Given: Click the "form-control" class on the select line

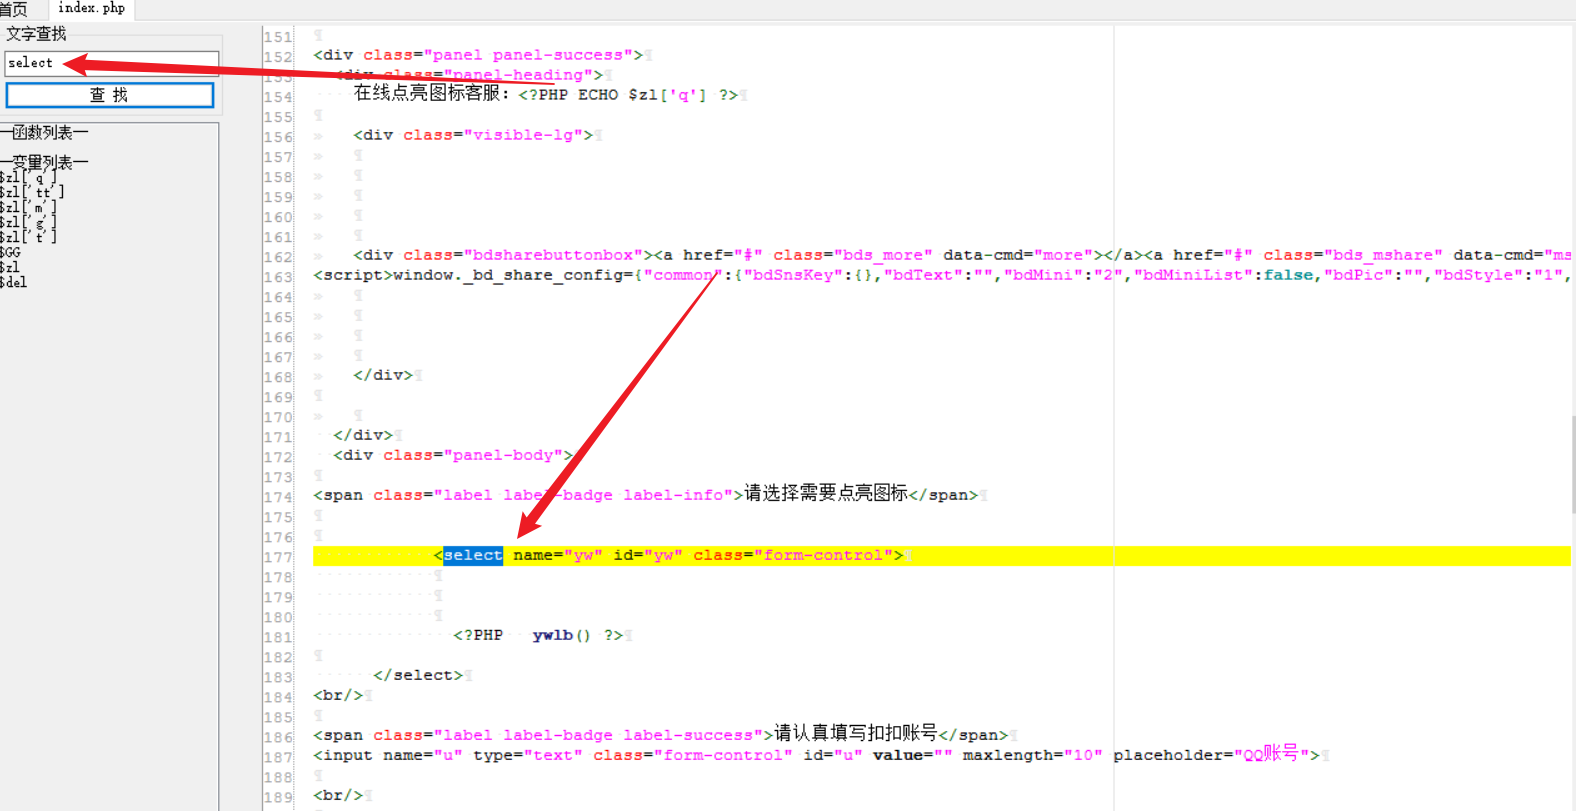Looking at the screenshot, I should coord(823,555).
